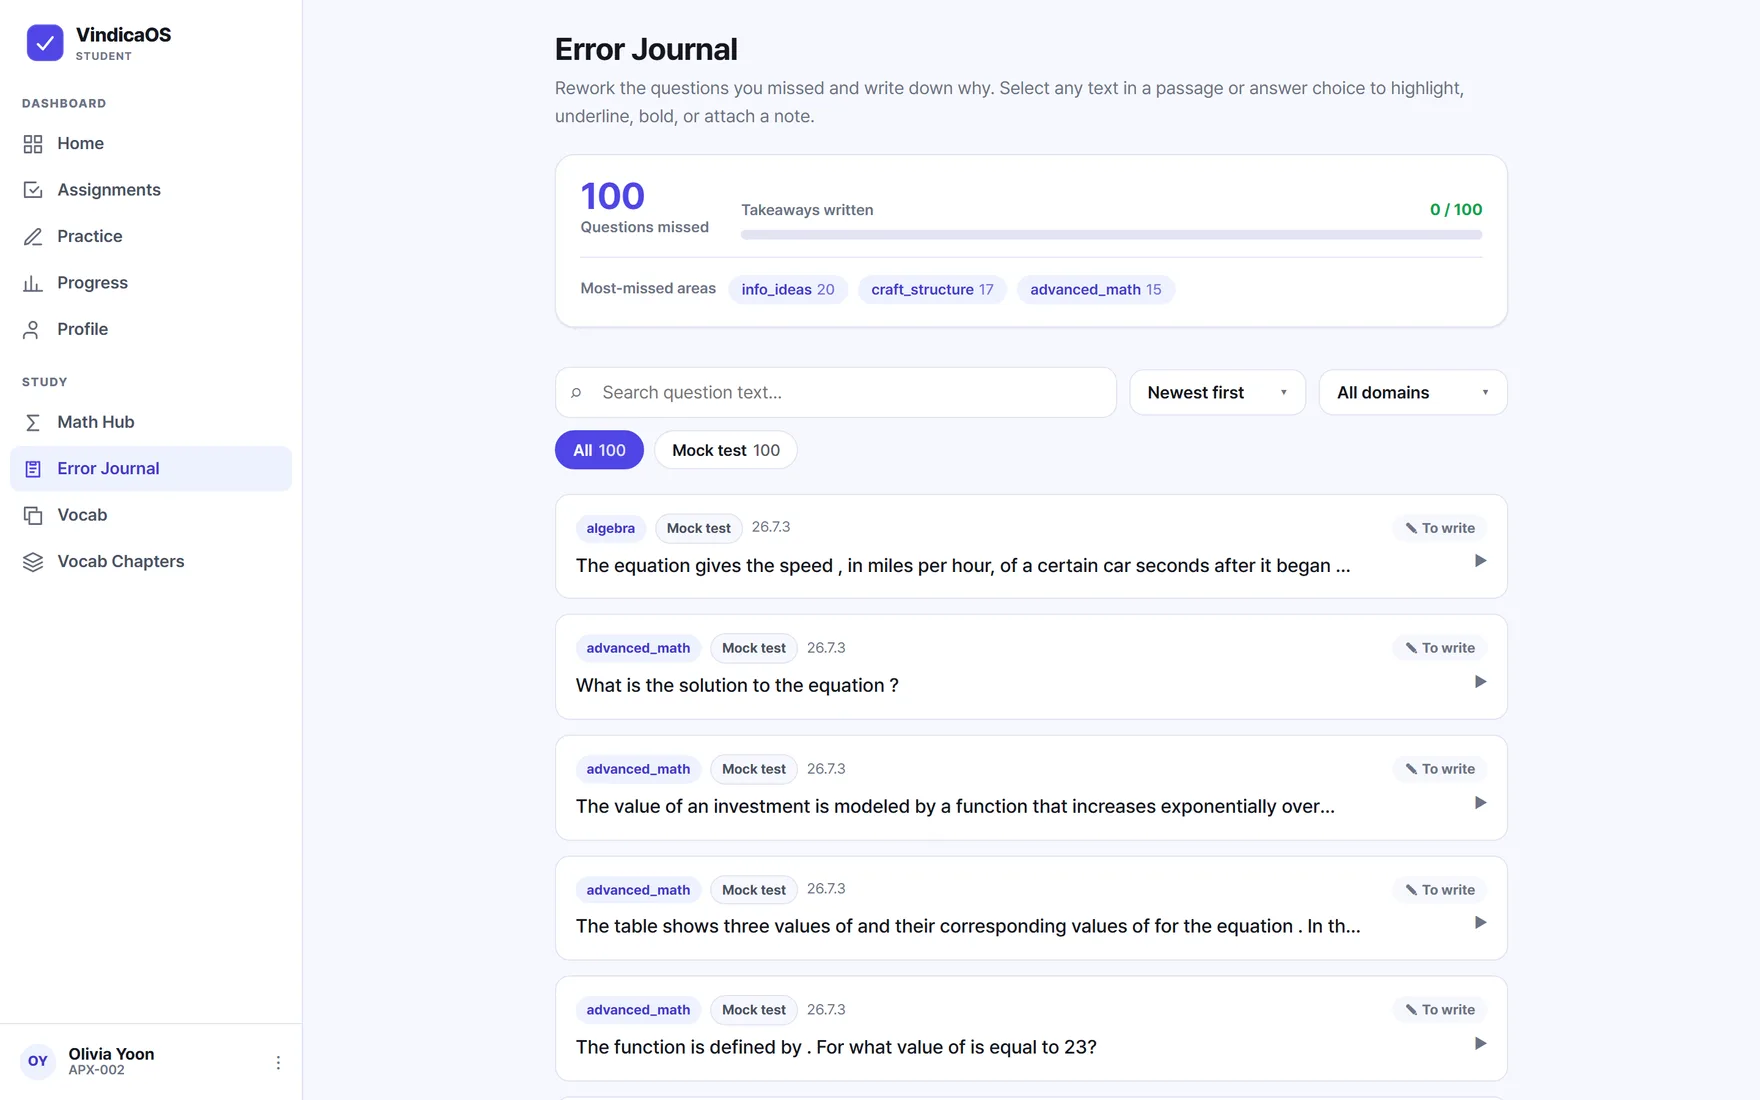Select the Mock test 100 filter pill
Viewport: 1760px width, 1100px height.
tap(725, 450)
